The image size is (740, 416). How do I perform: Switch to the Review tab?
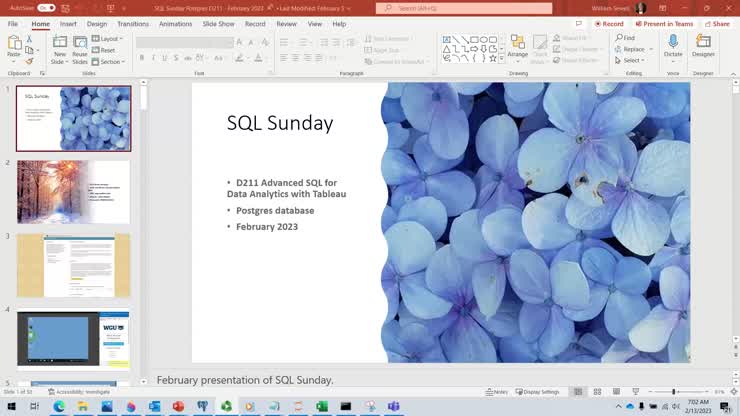pyautogui.click(x=286, y=24)
